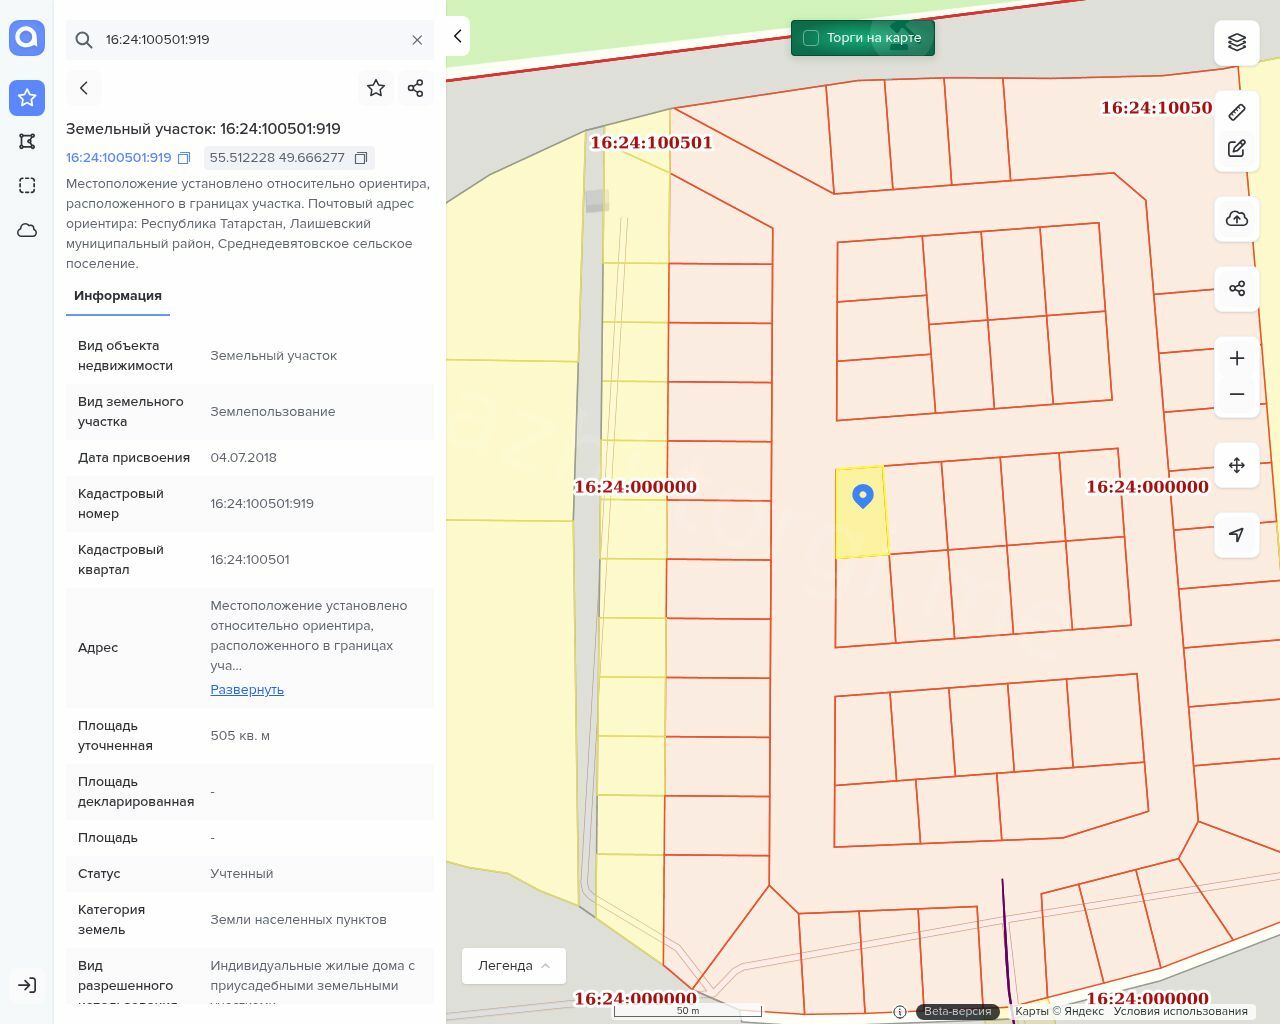
Task: Clear the search field text
Action: [x=417, y=40]
